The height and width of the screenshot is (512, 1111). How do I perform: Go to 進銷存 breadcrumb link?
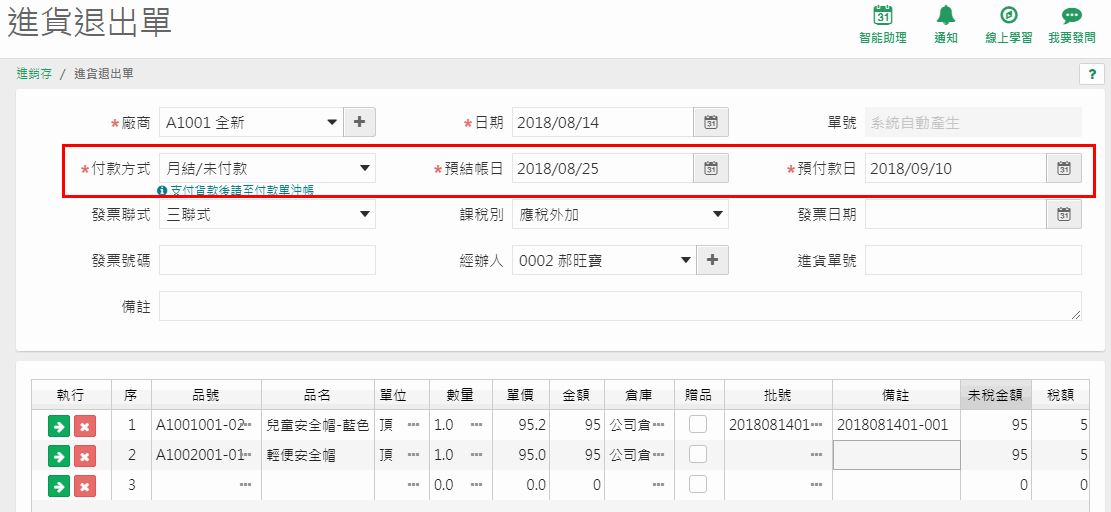tap(34, 74)
